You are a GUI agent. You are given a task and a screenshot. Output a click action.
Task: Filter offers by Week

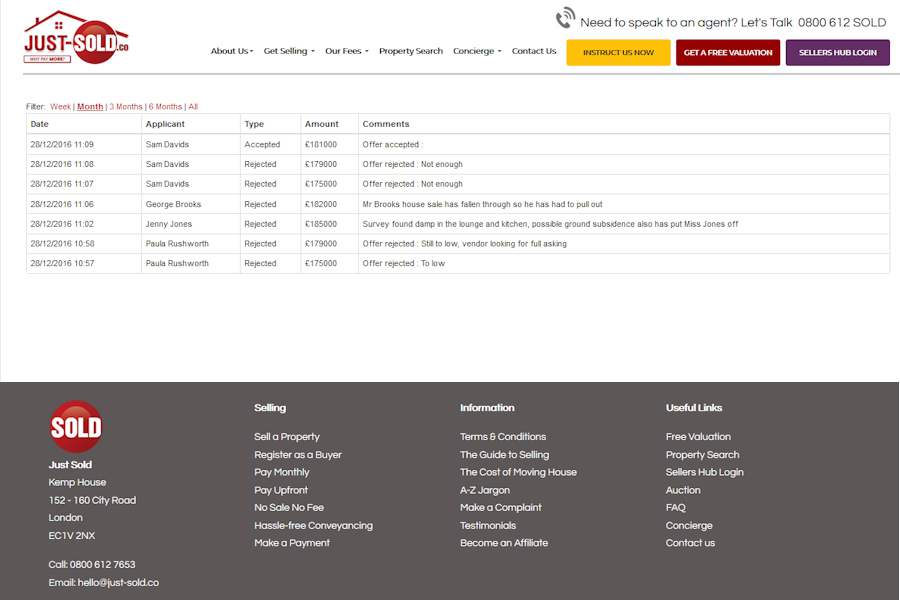(60, 107)
